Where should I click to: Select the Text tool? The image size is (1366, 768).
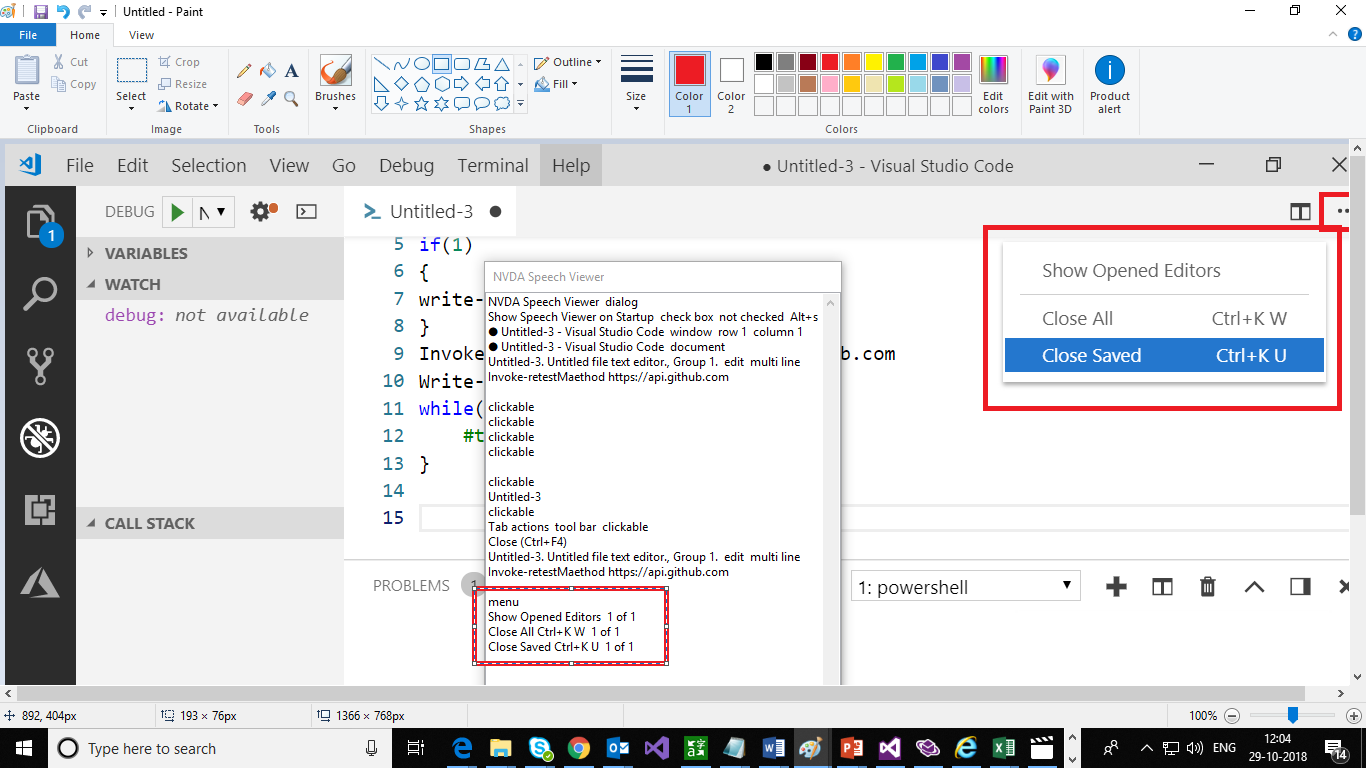[x=292, y=72]
